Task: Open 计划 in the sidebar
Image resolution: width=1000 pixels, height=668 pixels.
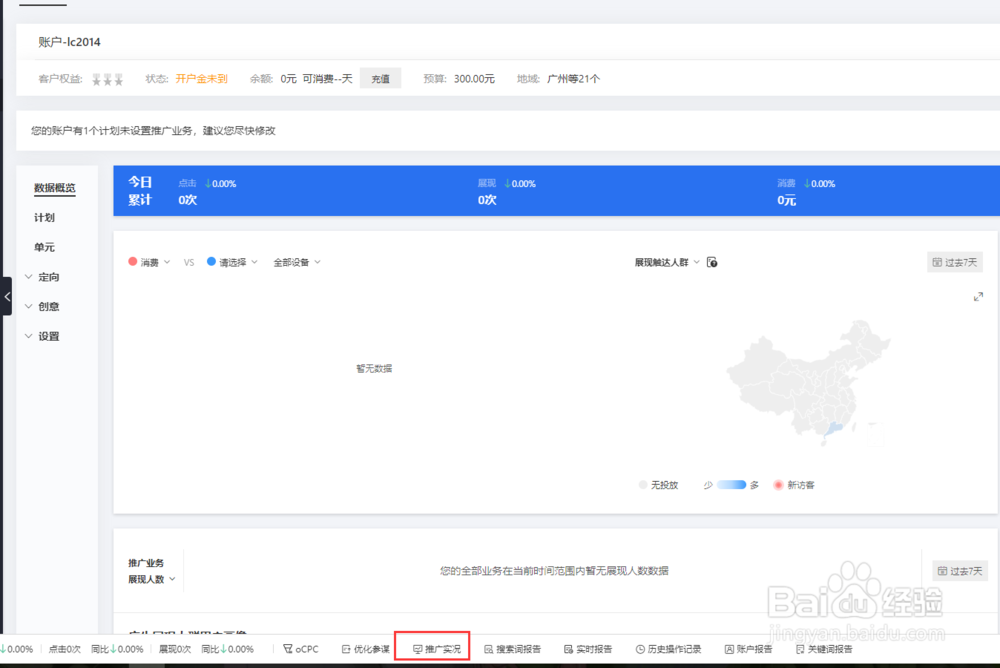Action: coord(45,218)
